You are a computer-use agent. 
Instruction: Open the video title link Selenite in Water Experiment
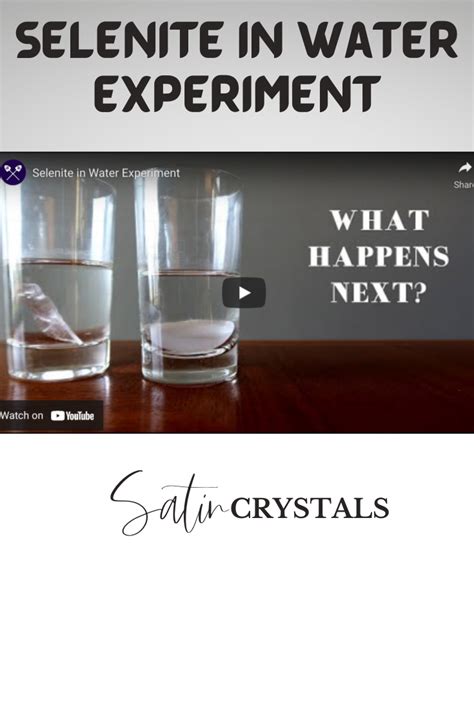(x=106, y=173)
